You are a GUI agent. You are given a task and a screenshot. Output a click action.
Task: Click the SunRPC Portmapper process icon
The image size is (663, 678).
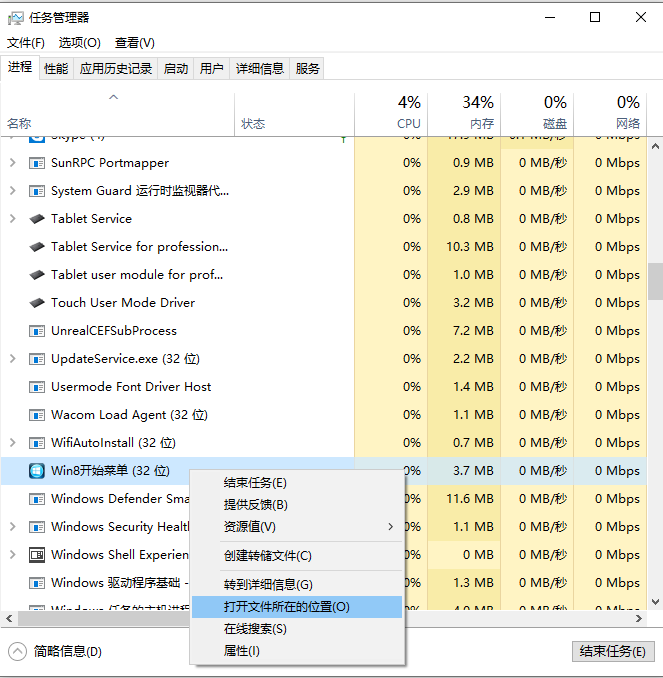click(37, 163)
